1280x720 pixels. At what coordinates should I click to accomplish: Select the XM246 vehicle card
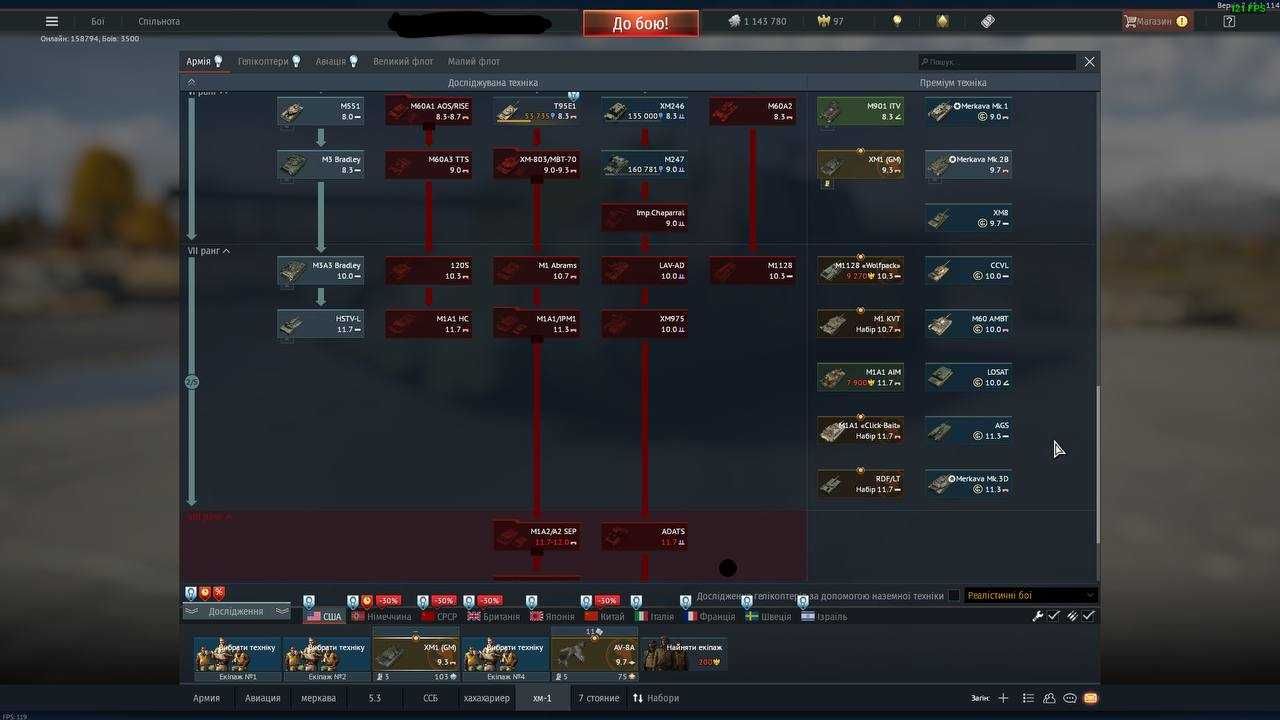pos(644,111)
